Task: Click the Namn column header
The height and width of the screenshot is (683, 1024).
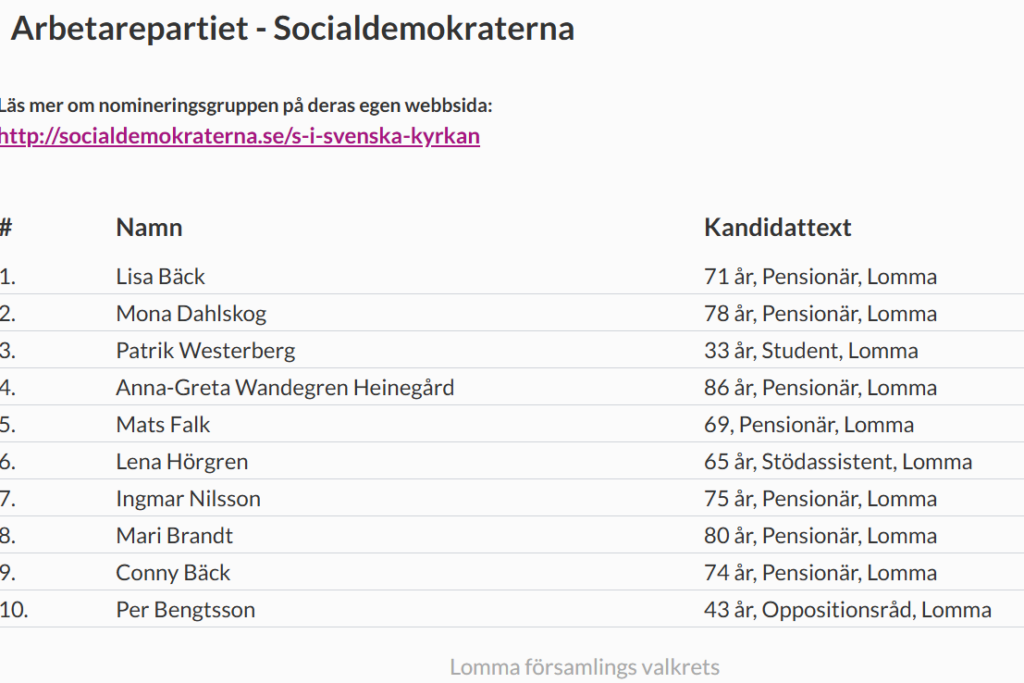Action: click(149, 227)
